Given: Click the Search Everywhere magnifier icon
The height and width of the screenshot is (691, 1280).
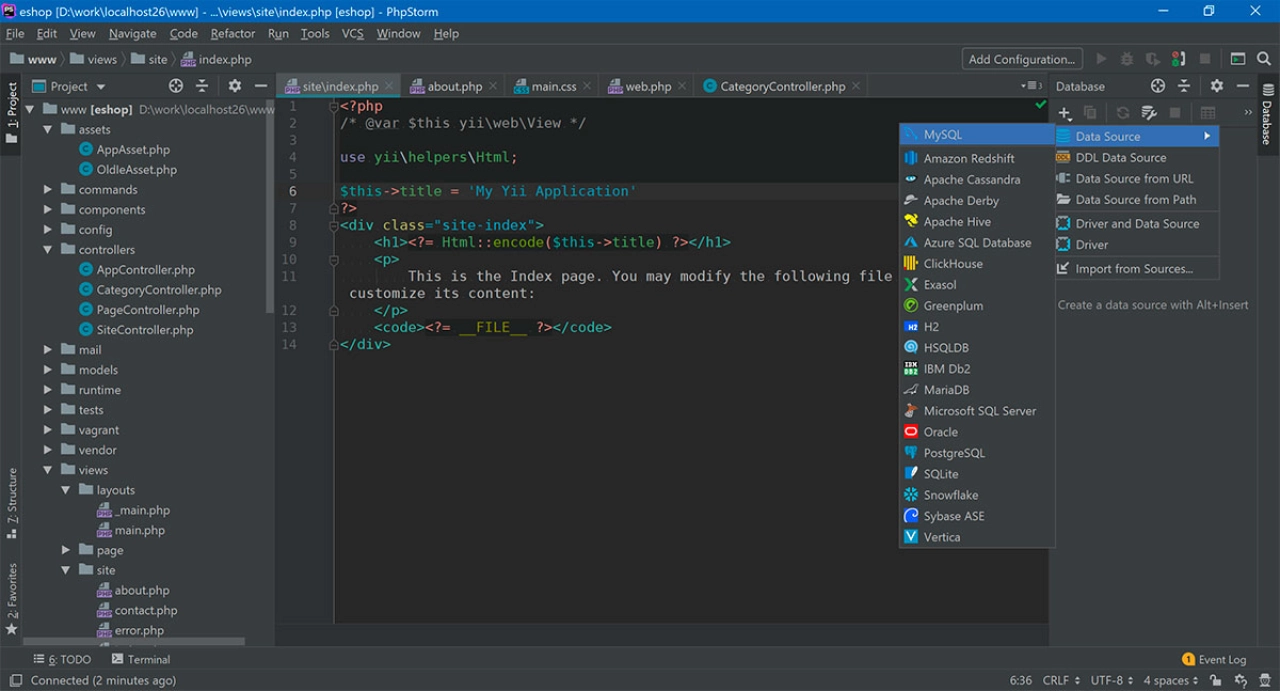Looking at the screenshot, I should pyautogui.click(x=1264, y=59).
